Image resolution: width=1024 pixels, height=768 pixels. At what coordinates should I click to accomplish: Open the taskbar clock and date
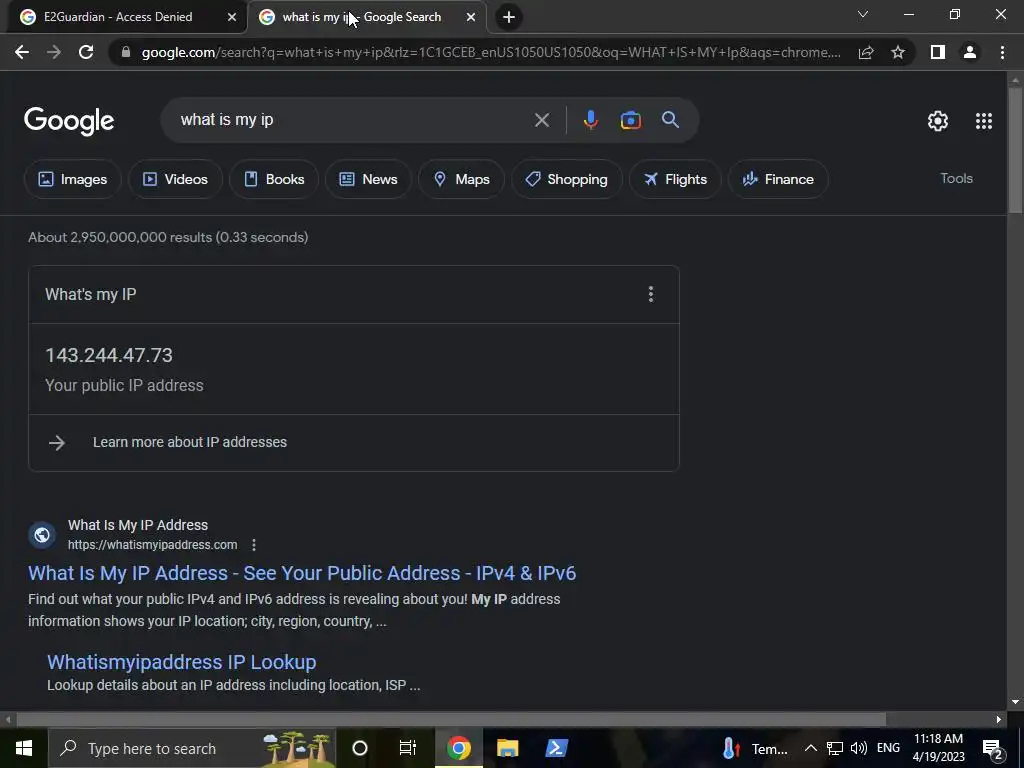938,748
